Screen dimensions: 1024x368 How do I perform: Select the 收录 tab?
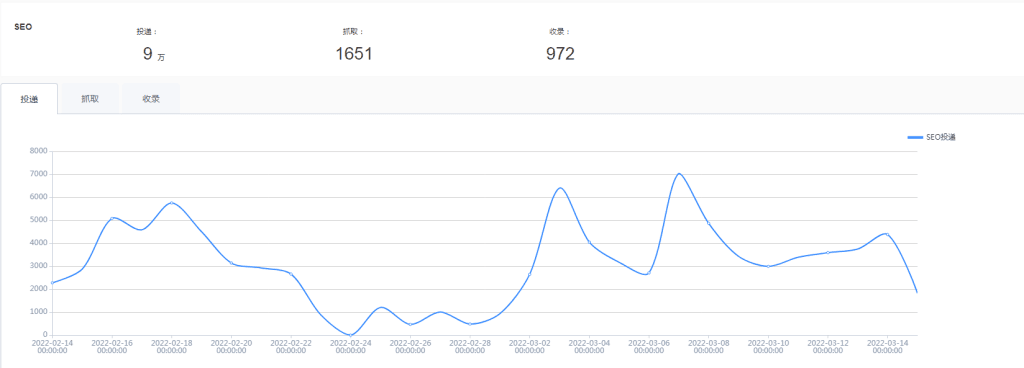[x=152, y=99]
